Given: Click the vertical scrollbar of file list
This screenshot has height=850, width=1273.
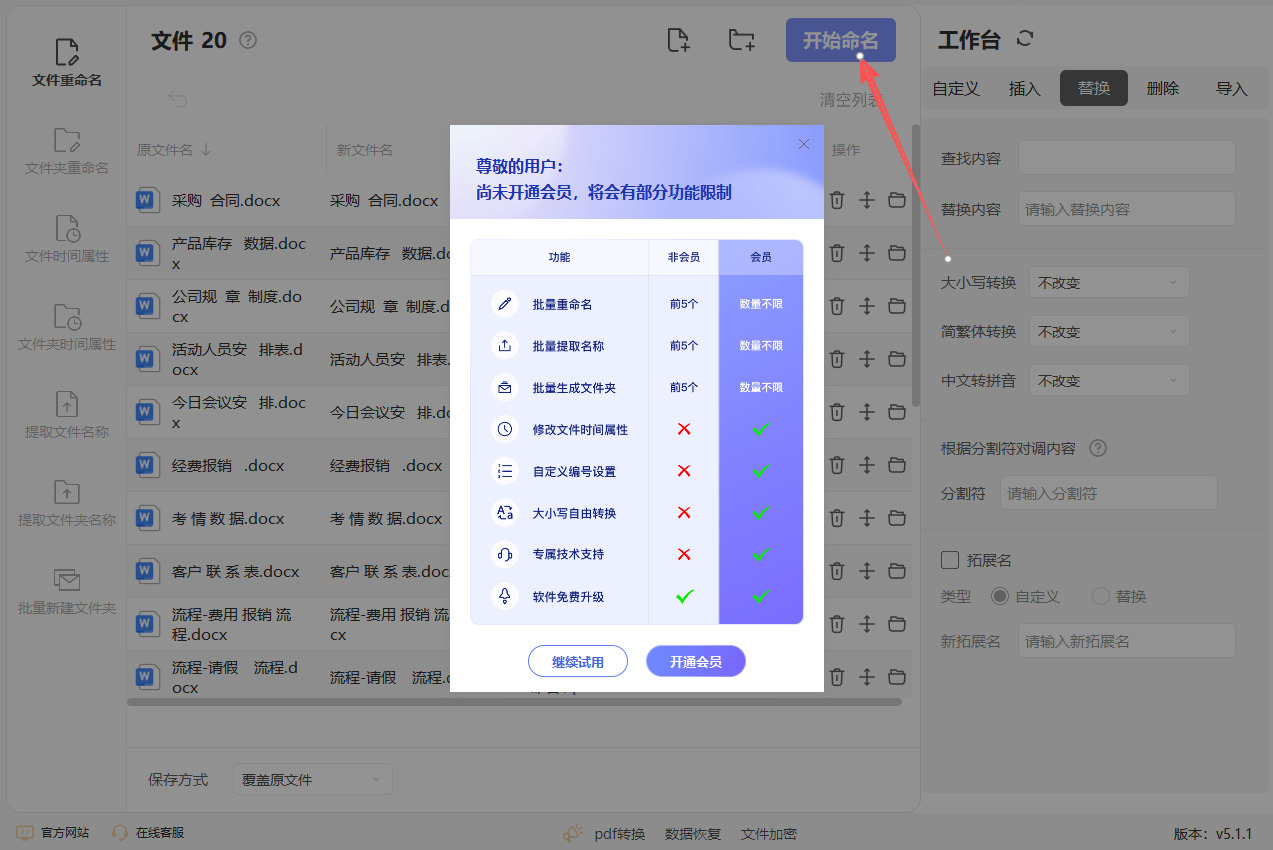Looking at the screenshot, I should click(x=916, y=265).
